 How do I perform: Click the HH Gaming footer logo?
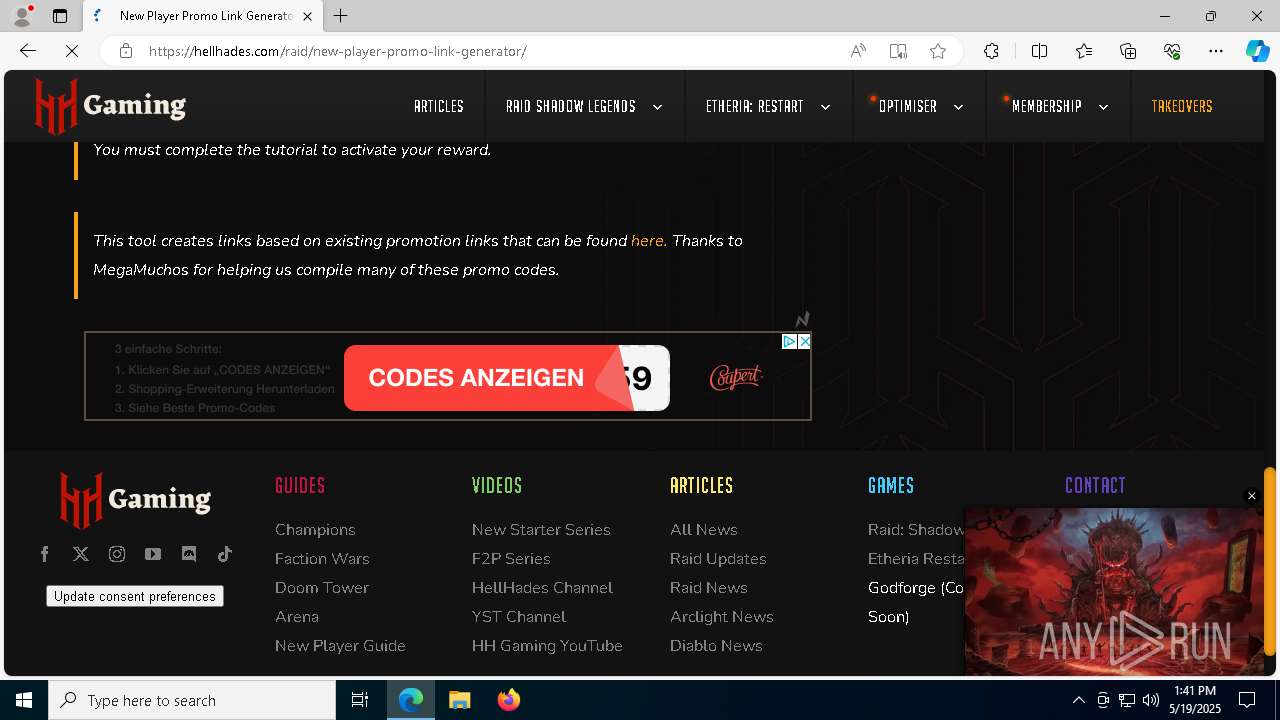click(x=135, y=499)
